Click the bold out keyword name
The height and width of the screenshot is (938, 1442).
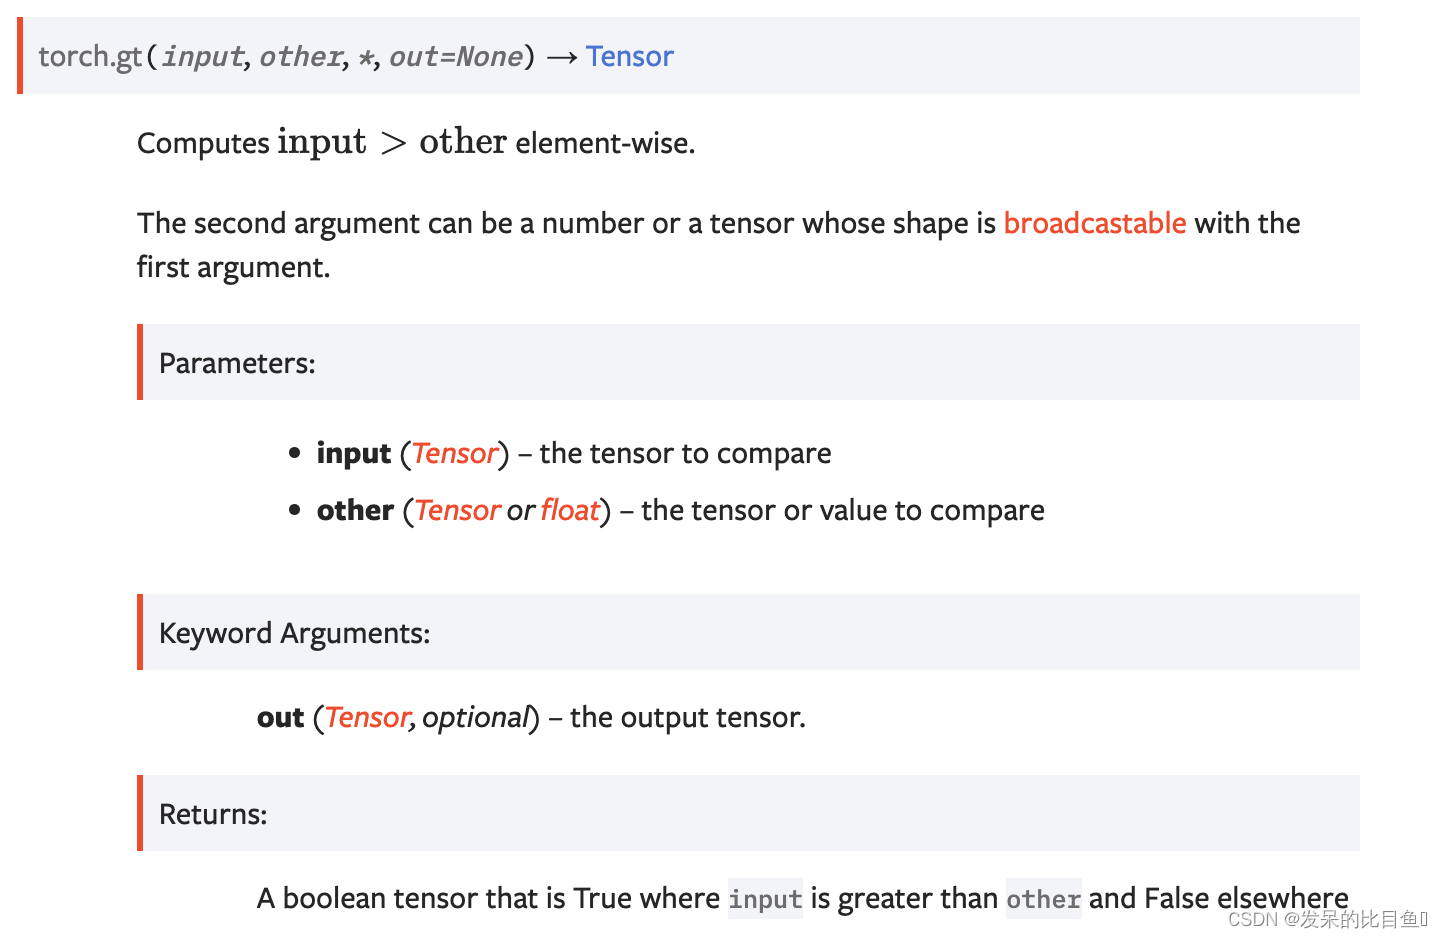(x=280, y=718)
